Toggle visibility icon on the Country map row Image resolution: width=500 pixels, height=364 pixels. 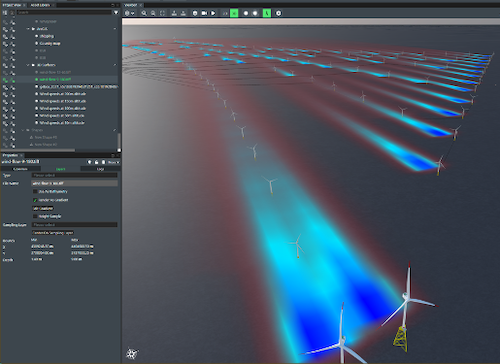pyautogui.click(x=5, y=44)
